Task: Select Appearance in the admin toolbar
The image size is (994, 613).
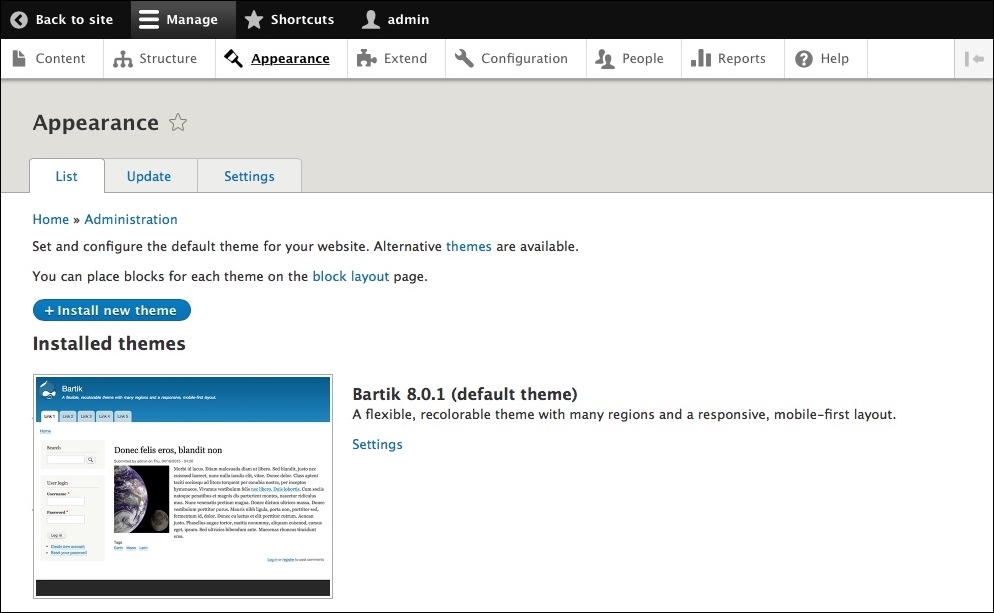Action: (x=277, y=58)
